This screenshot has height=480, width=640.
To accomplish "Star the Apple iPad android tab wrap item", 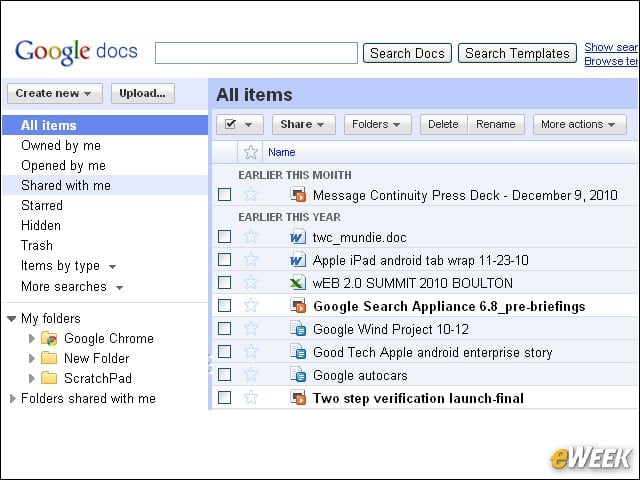I will pyautogui.click(x=251, y=260).
